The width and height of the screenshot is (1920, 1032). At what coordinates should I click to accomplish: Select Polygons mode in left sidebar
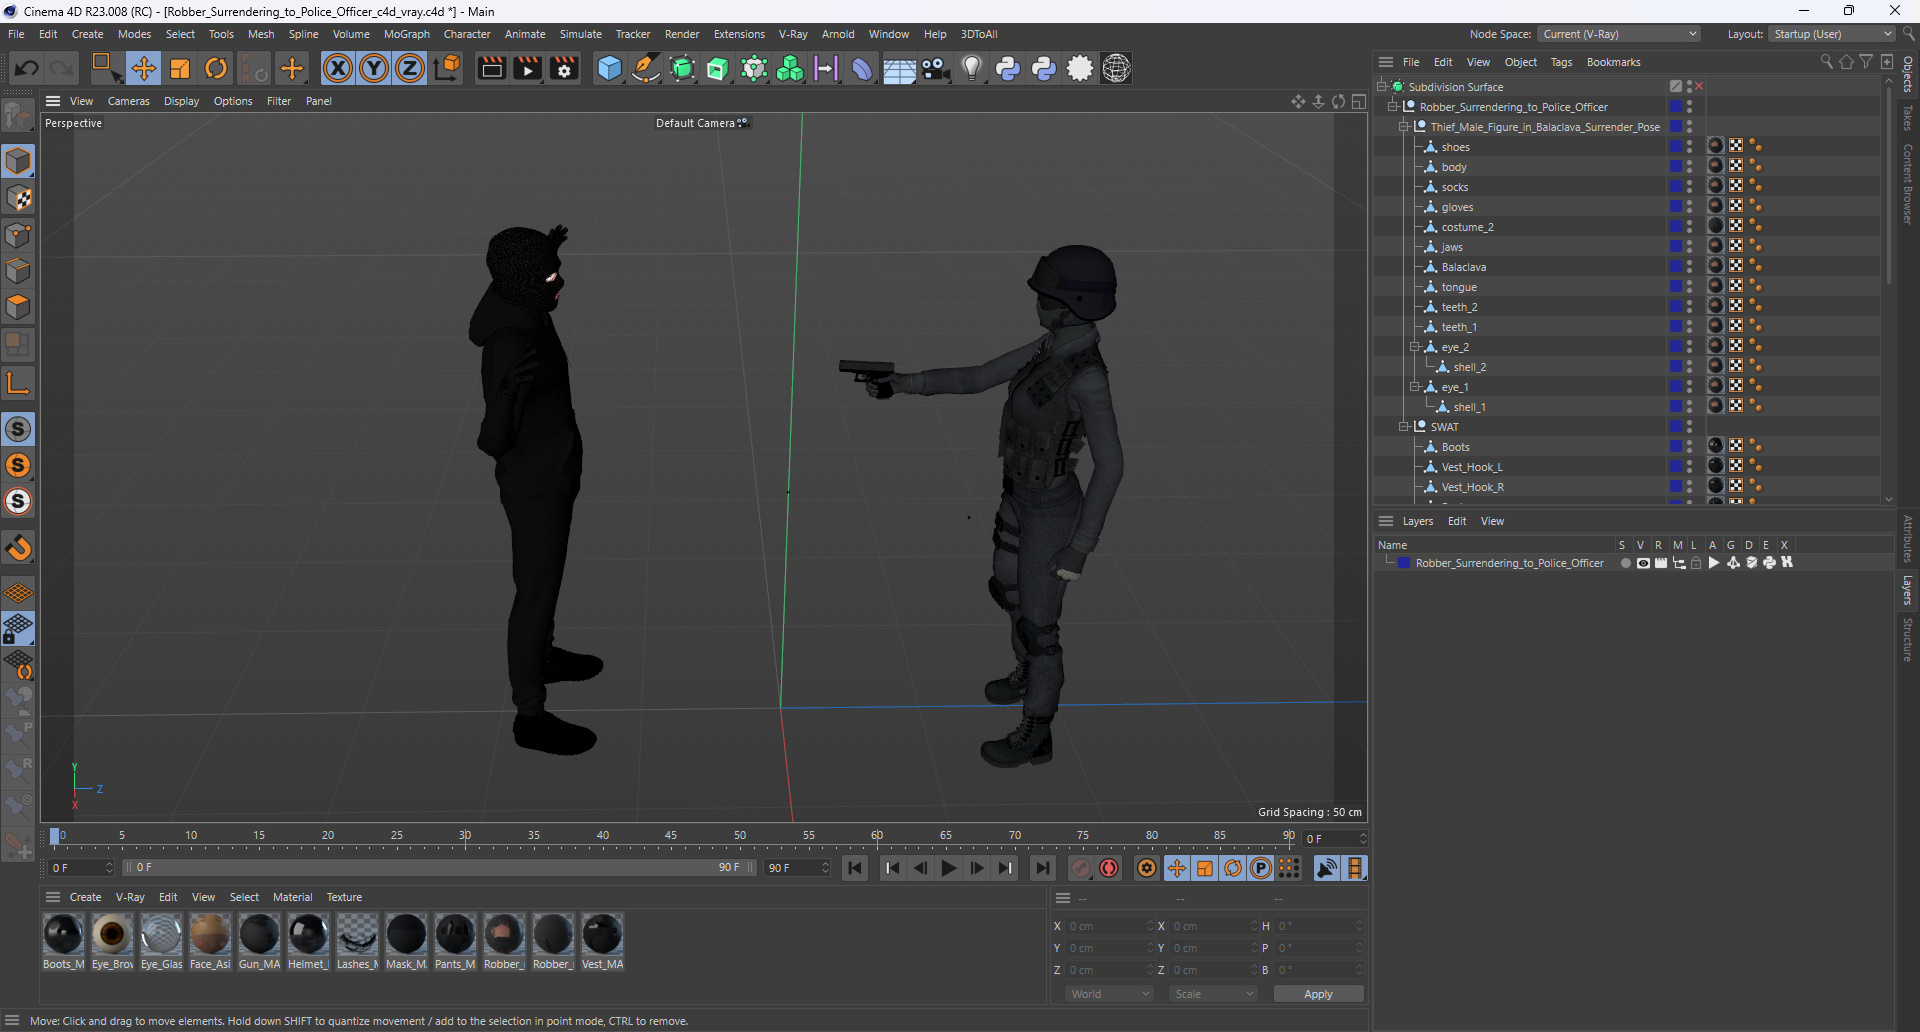(18, 306)
